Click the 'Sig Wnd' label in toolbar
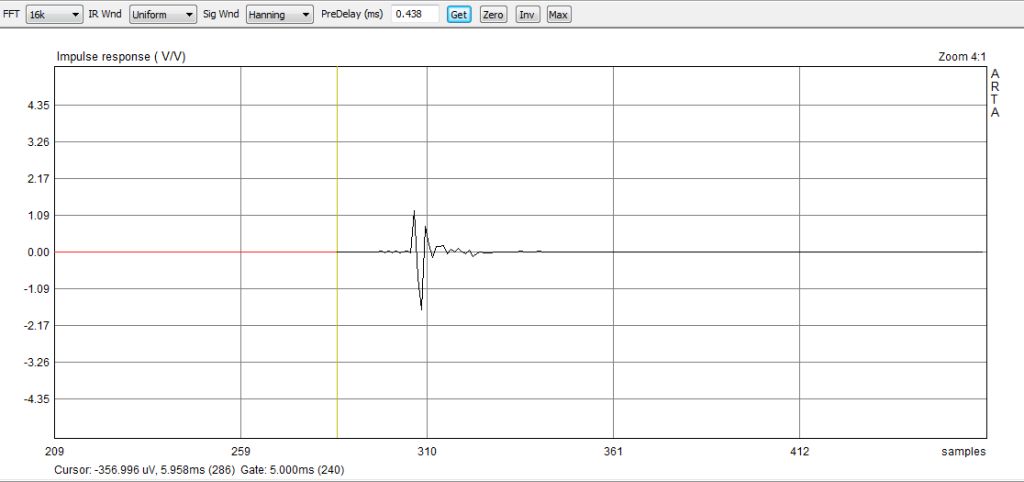Image resolution: width=1024 pixels, height=482 pixels. coord(221,14)
